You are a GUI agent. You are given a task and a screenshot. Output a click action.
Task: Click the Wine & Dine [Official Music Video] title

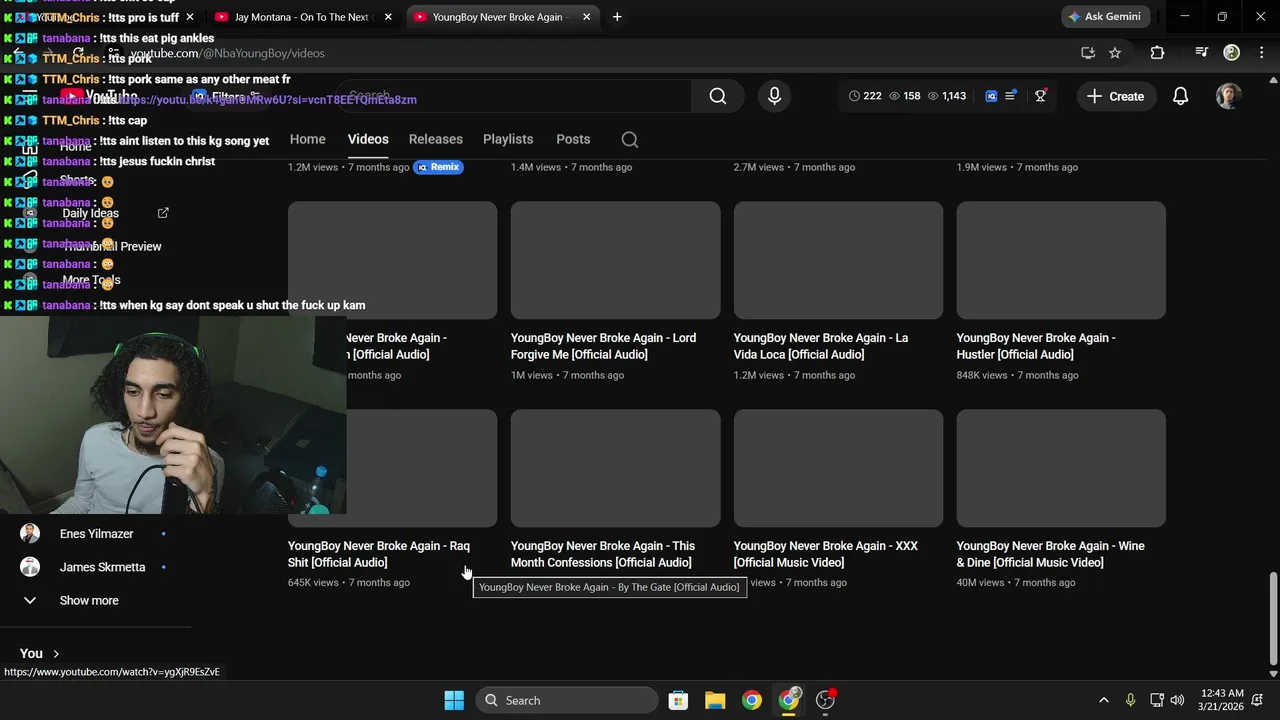pyautogui.click(x=1050, y=554)
